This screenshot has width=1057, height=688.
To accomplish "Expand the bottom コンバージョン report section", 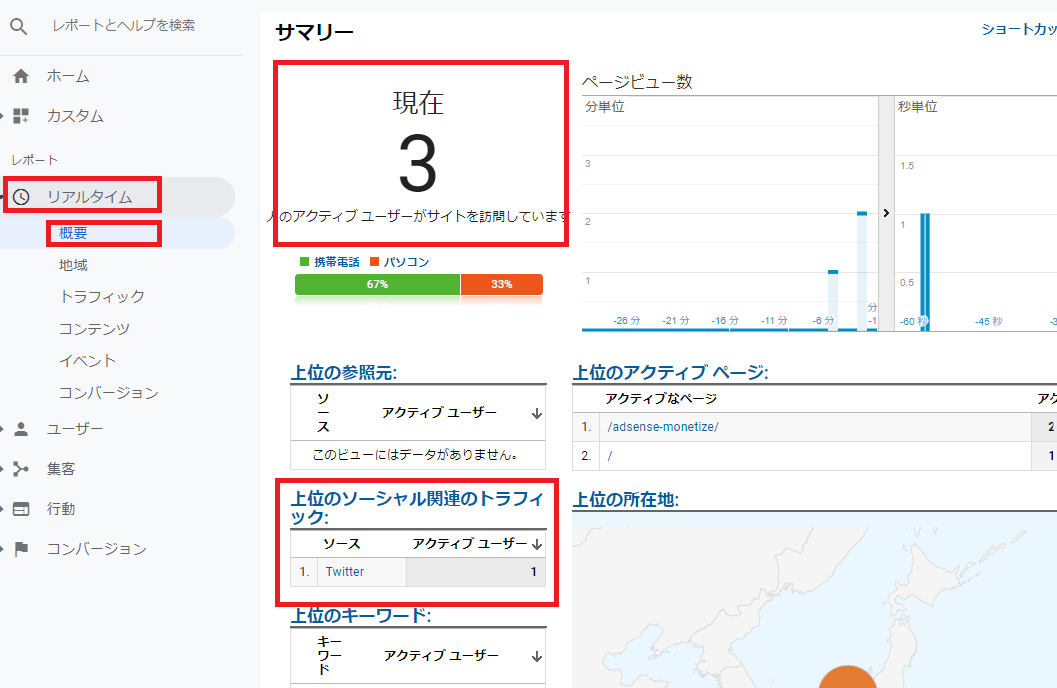I will click(x=2, y=549).
